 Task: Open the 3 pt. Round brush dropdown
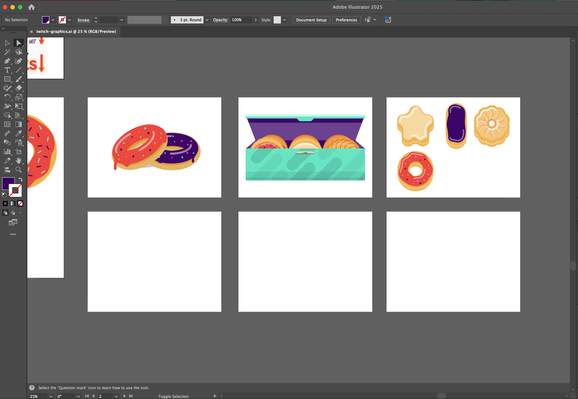tap(207, 20)
